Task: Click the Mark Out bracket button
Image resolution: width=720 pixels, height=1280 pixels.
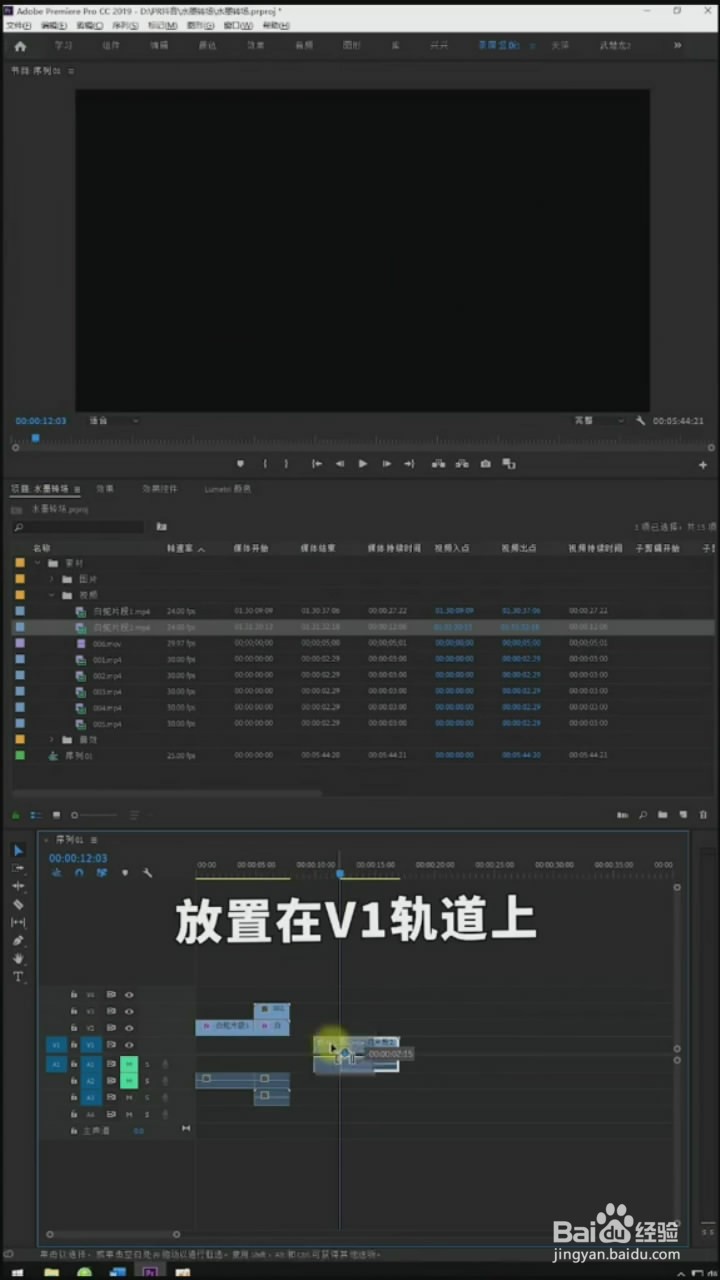Action: (286, 464)
